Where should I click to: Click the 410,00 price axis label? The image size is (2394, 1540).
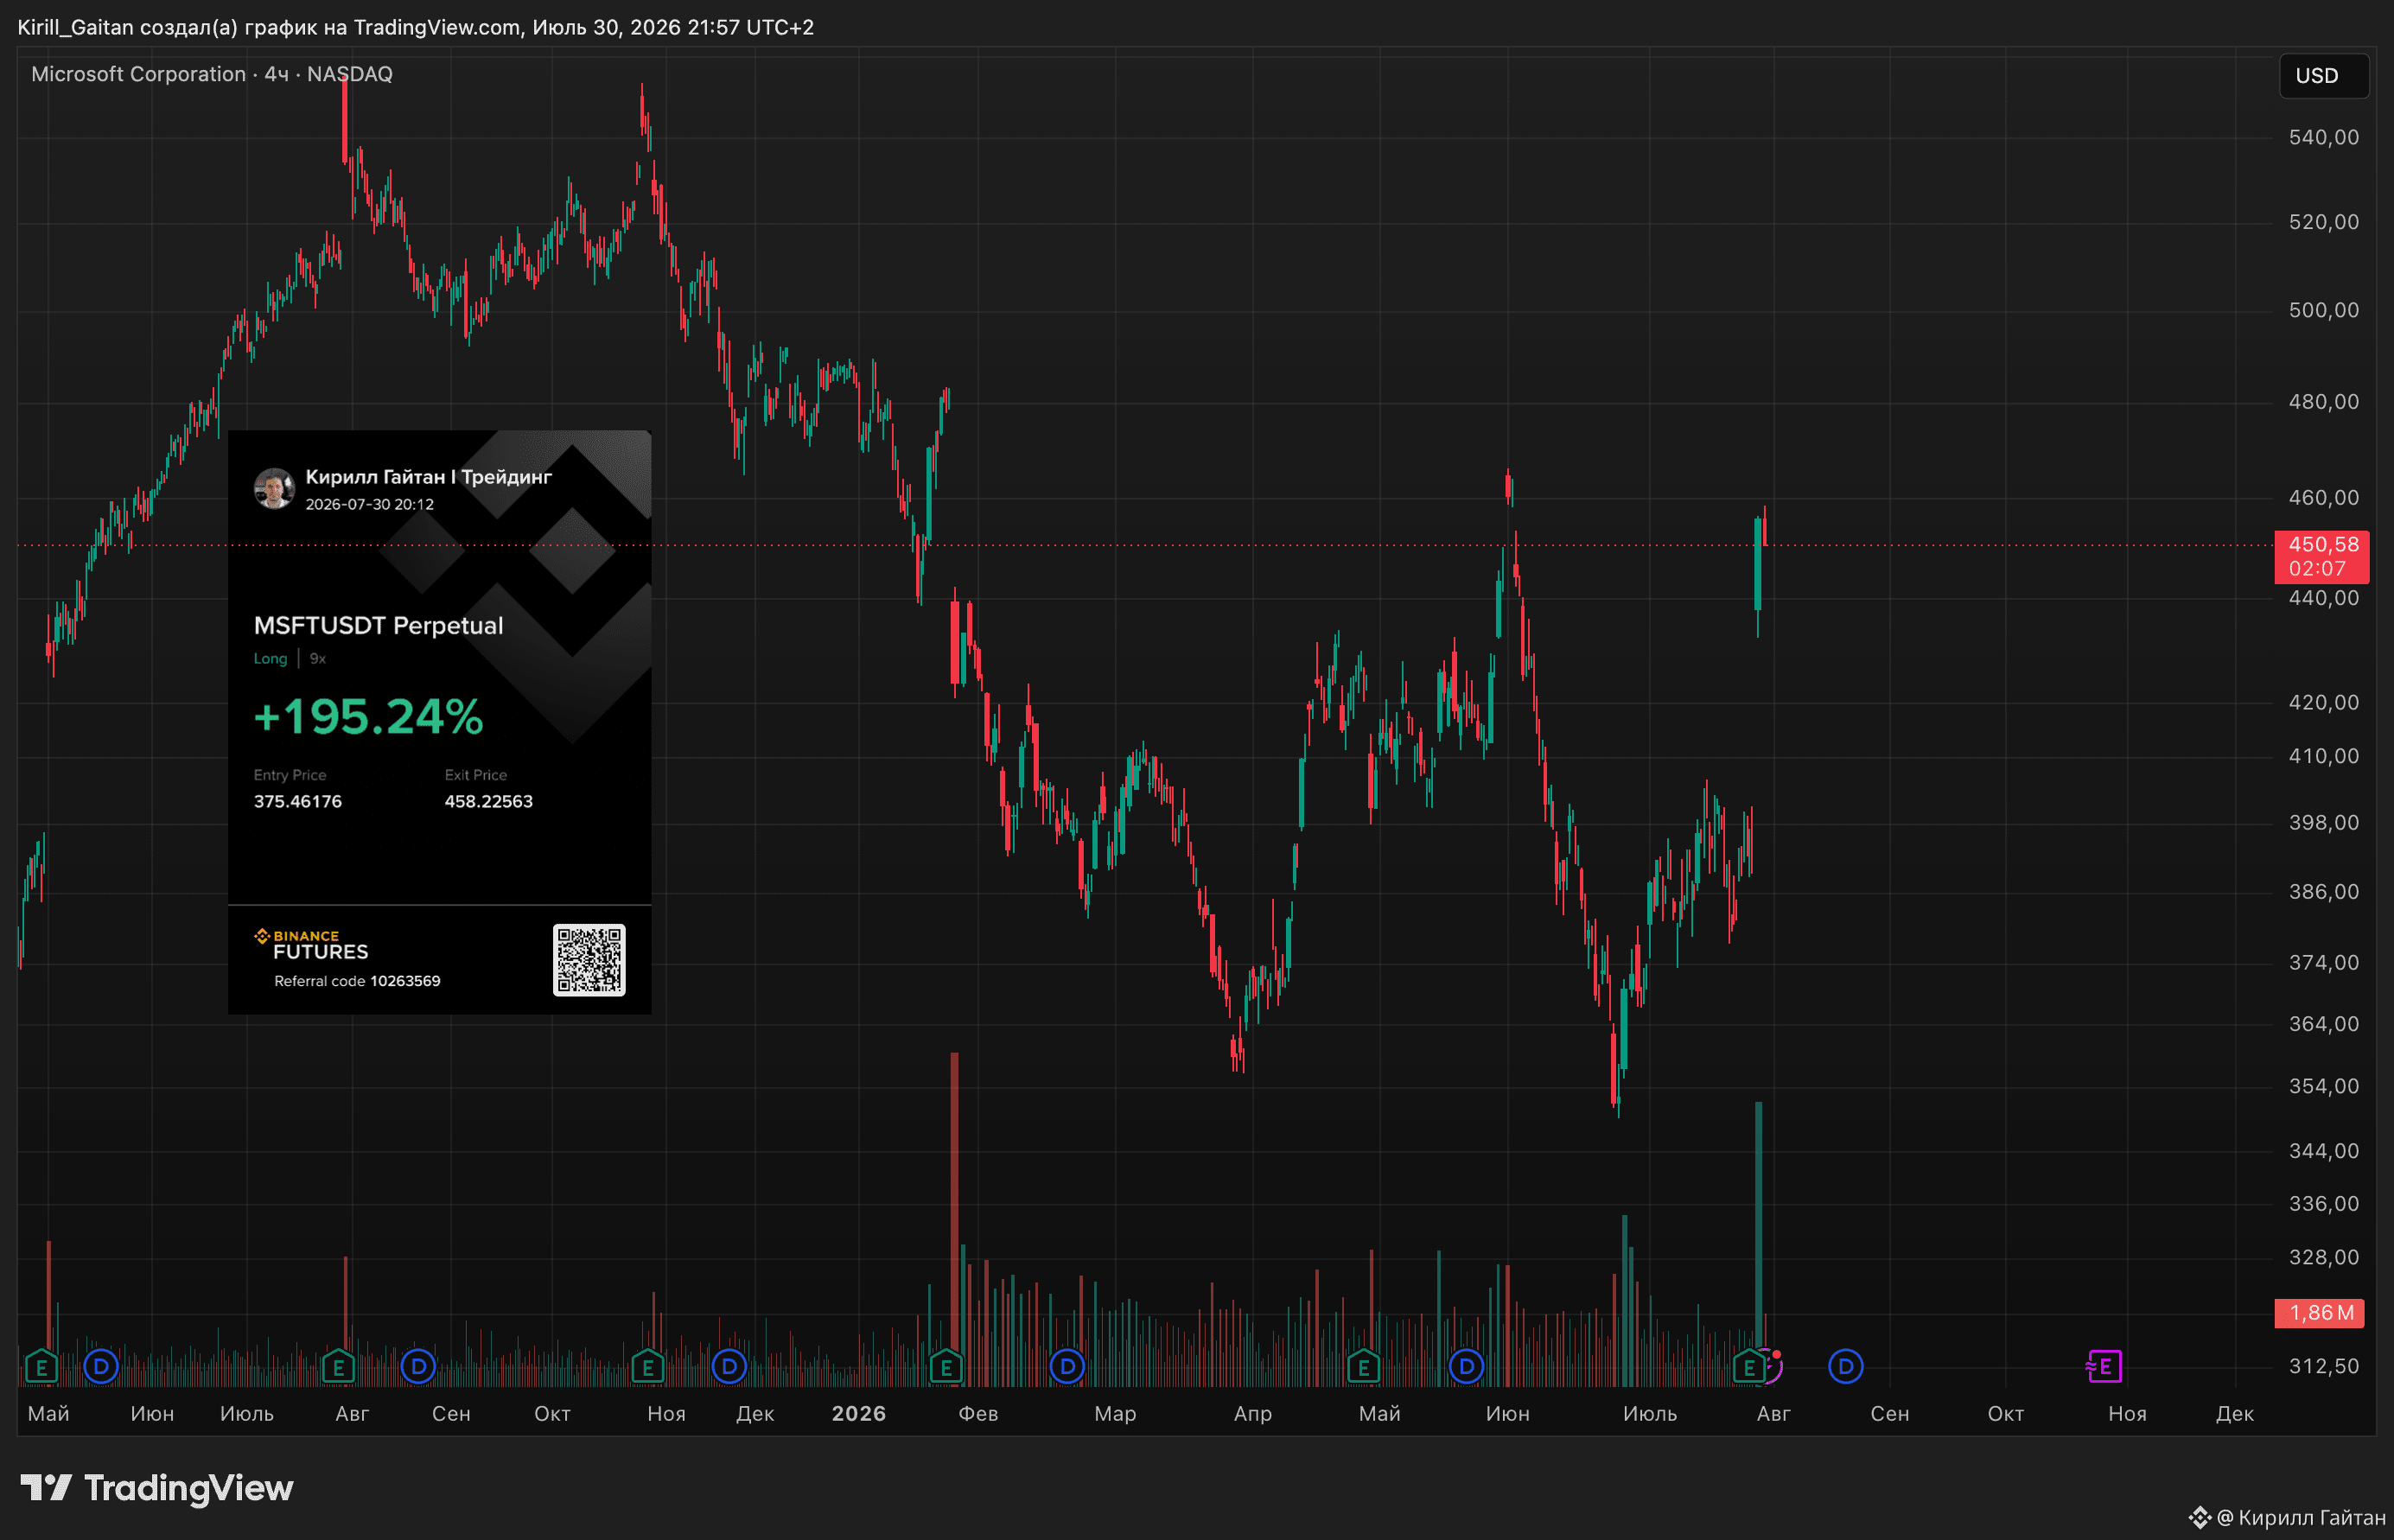click(x=2324, y=756)
